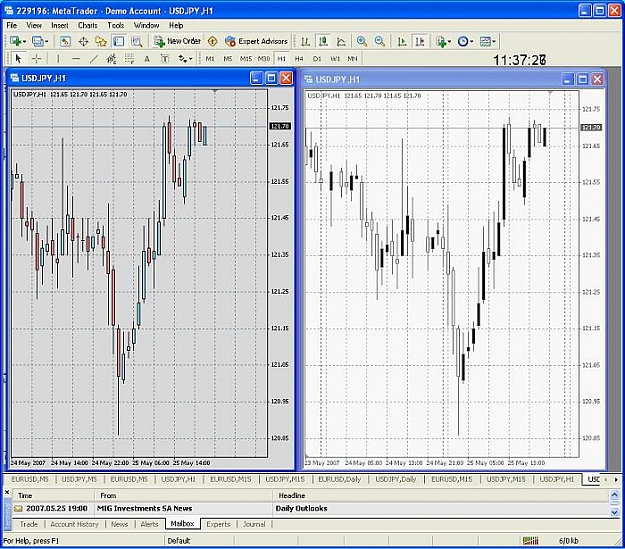Viewport: 625px width, 549px height.
Task: Toggle the Market Watch window icon
Action: [65, 41]
